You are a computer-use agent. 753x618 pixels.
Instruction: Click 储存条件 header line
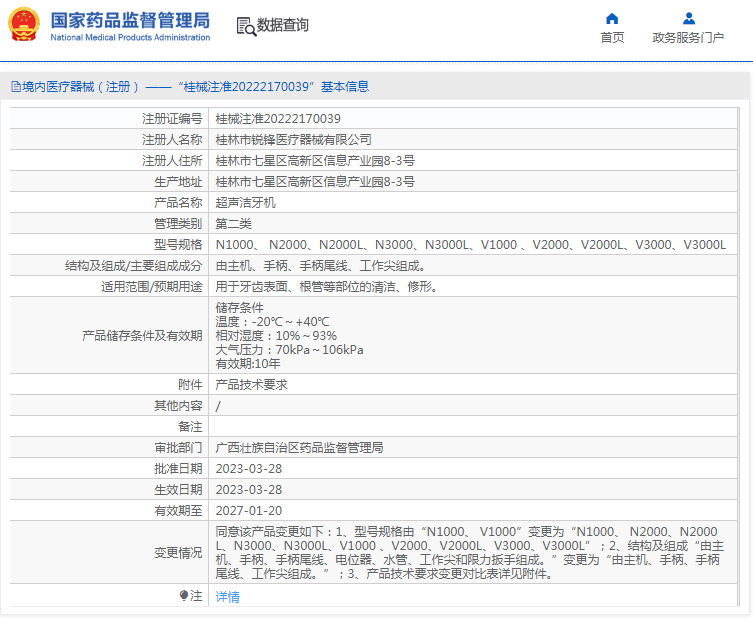point(240,308)
